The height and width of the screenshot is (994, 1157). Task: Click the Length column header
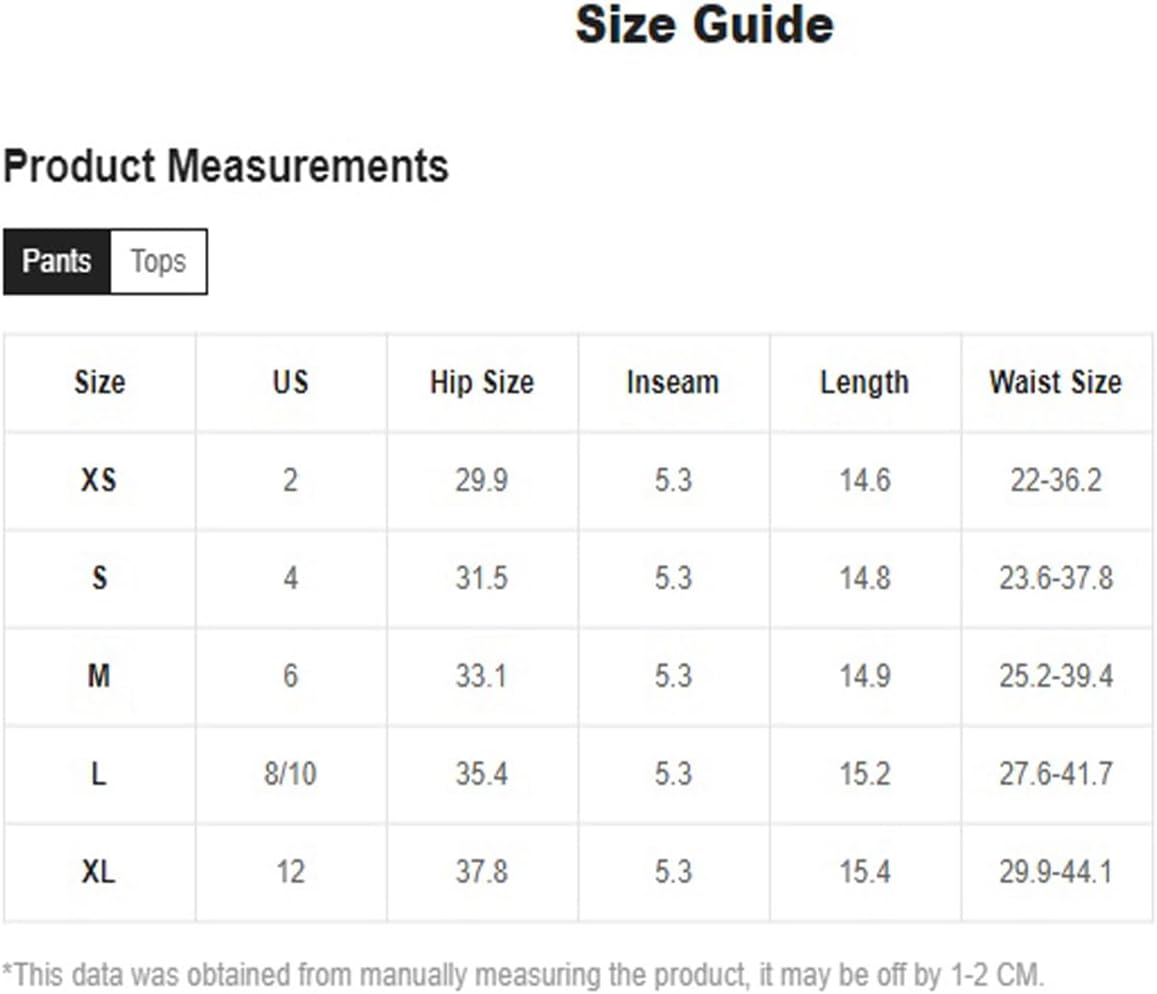pos(865,383)
